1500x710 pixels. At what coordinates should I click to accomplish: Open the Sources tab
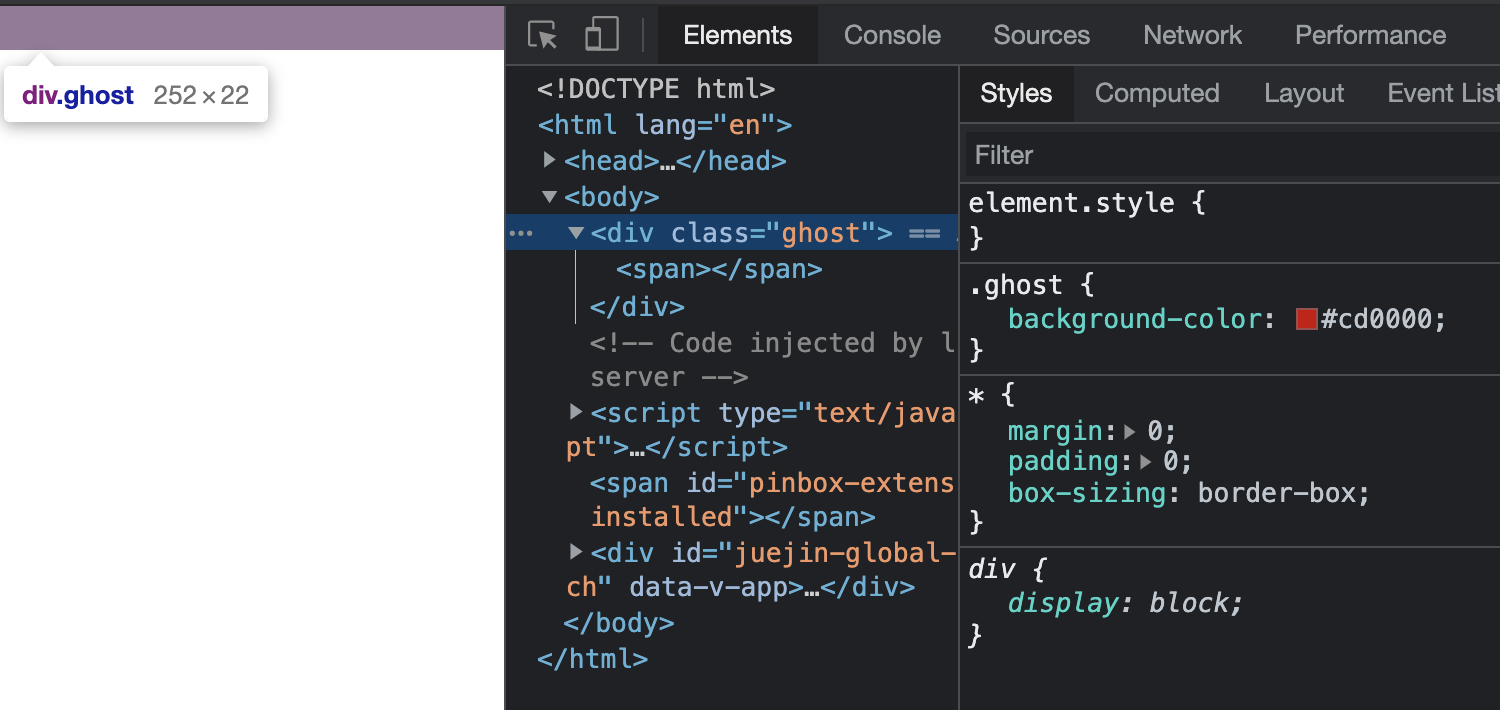pos(1041,35)
